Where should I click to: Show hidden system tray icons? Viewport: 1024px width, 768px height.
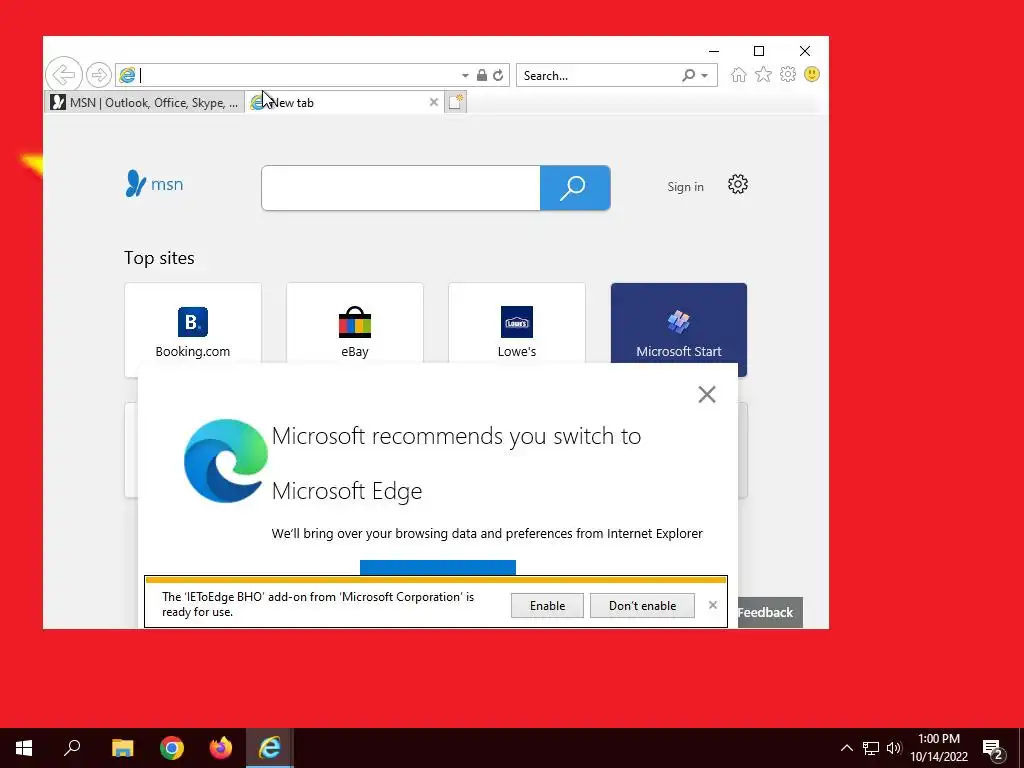point(846,748)
